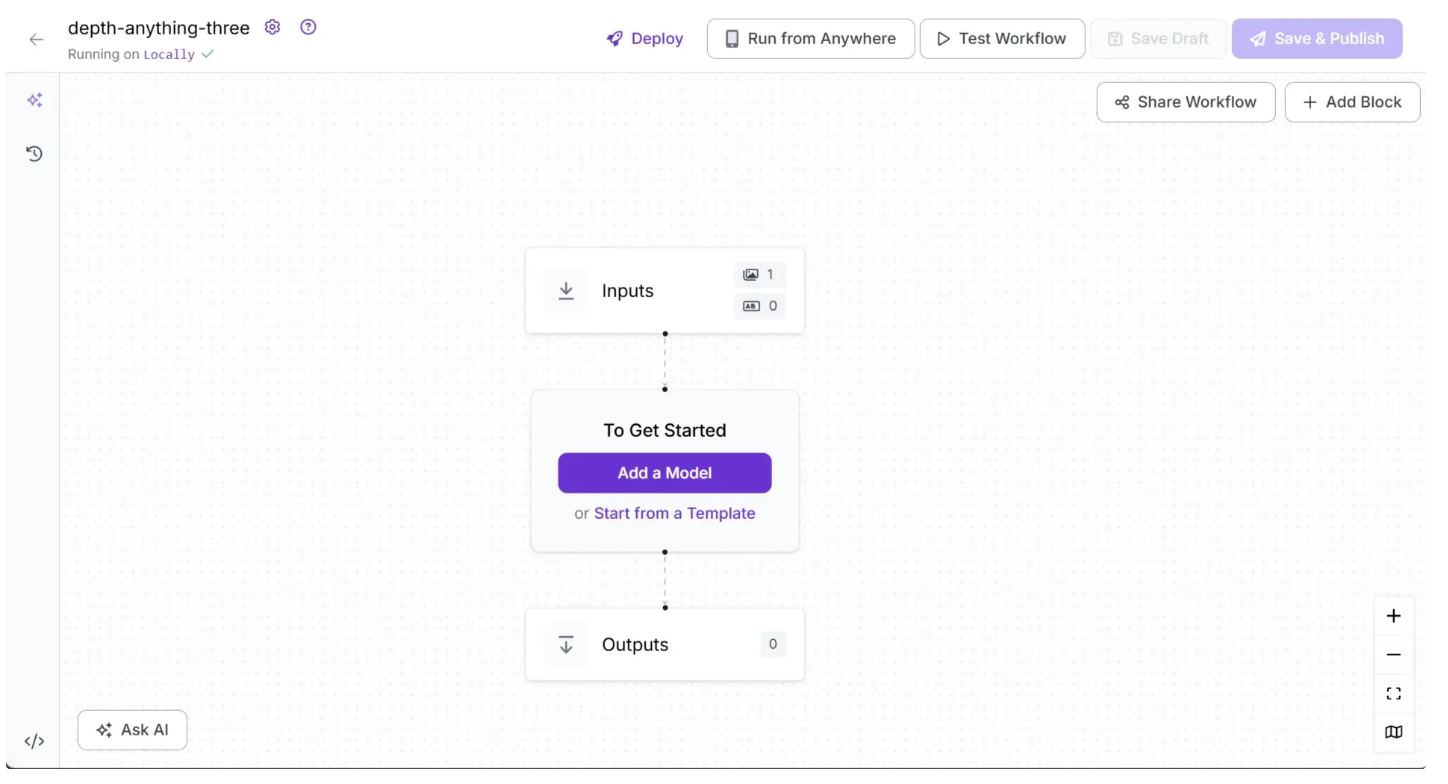
Task: Open the AI sparkle sidebar icon
Action: [35, 100]
